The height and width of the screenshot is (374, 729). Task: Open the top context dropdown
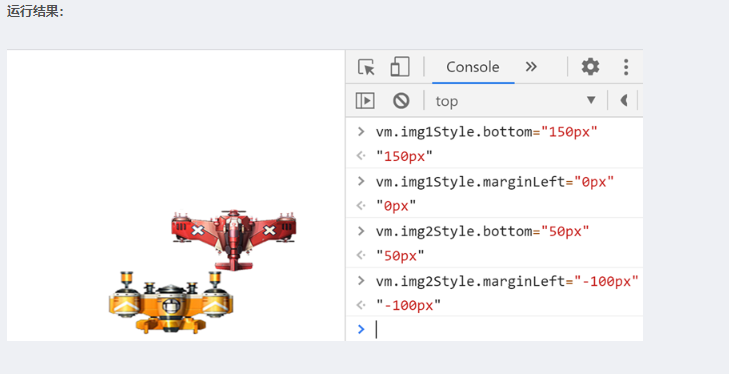click(515, 101)
